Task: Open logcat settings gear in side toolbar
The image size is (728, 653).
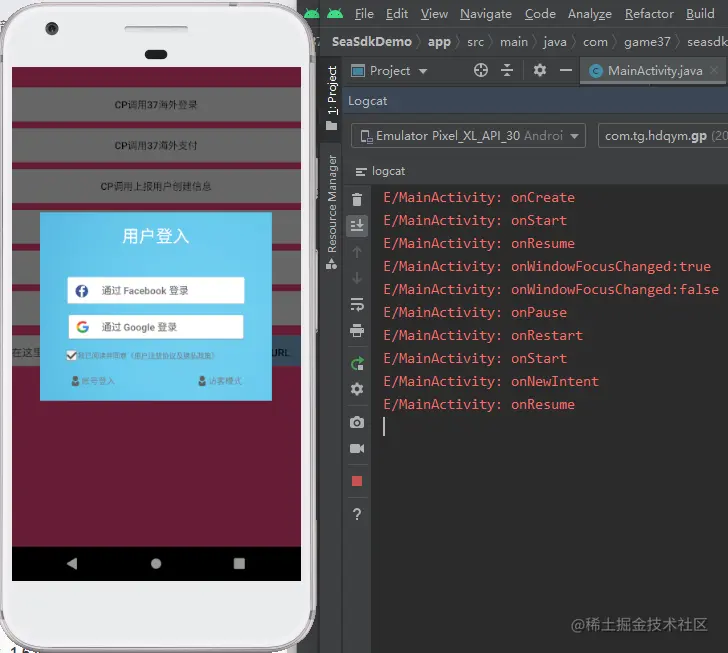Action: tap(357, 389)
